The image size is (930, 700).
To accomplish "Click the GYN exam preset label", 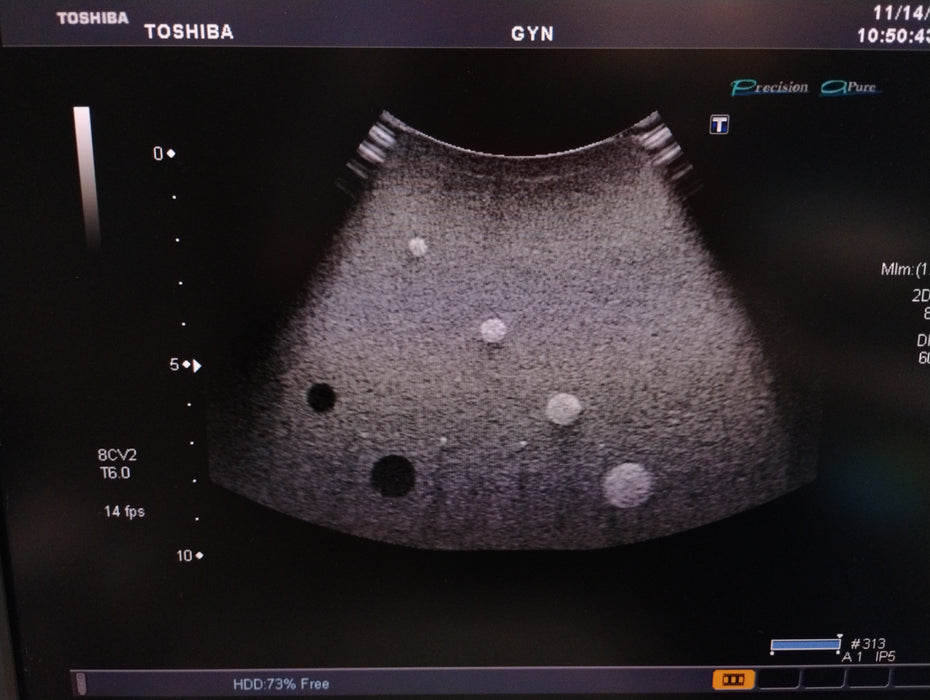I will pos(532,33).
